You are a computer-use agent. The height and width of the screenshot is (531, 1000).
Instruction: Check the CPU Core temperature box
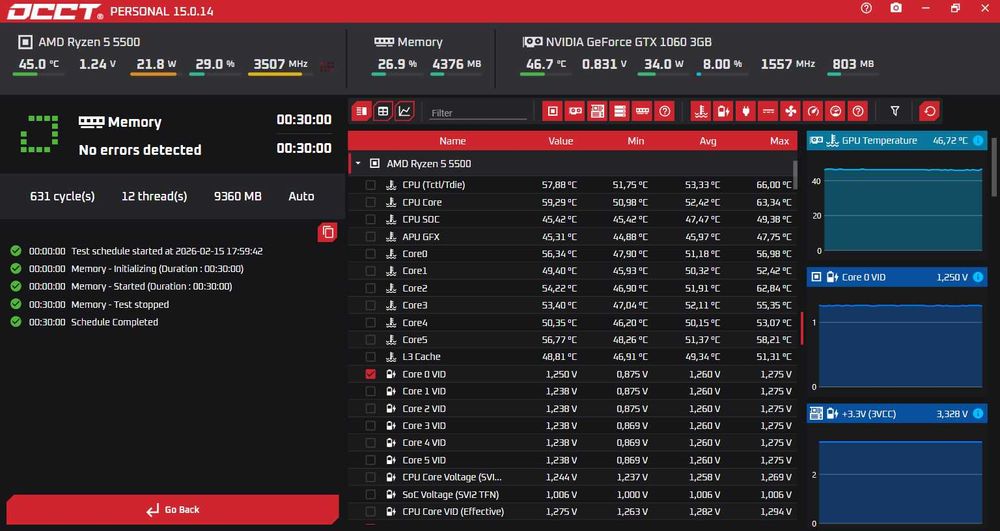pos(371,202)
